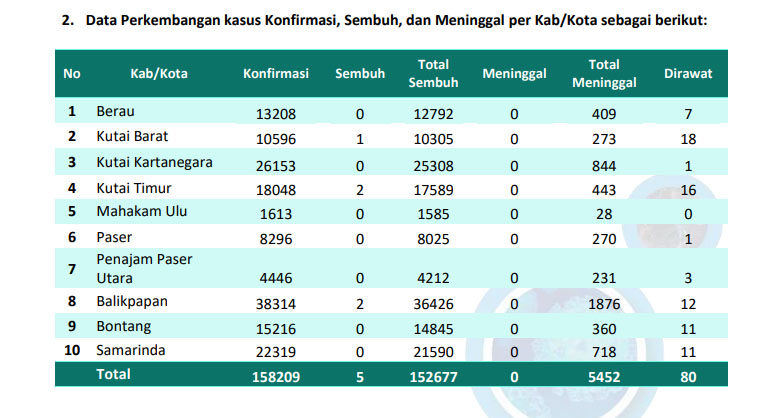
Task: Select the 'Berau' row name
Action: pos(115,111)
